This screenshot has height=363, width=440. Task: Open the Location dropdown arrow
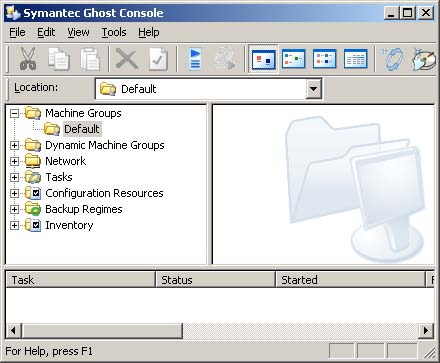point(313,89)
